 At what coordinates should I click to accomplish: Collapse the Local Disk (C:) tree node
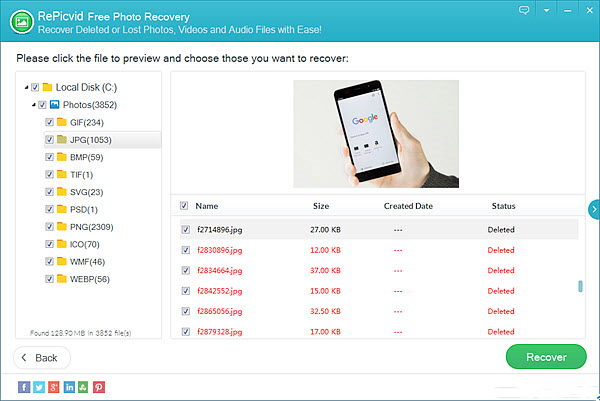26,88
